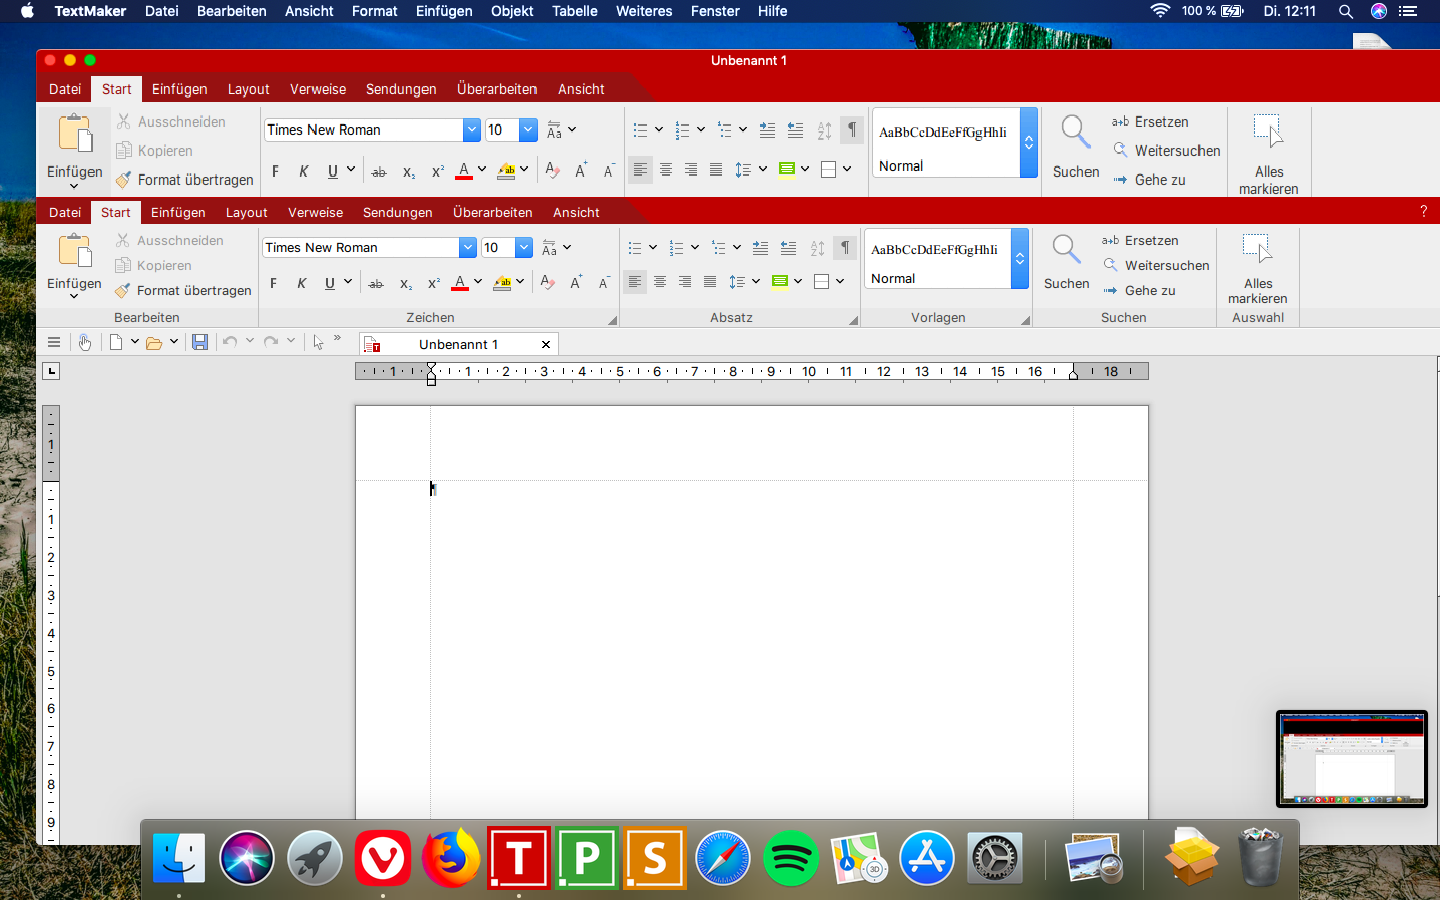This screenshot has width=1440, height=900.
Task: Switch to the Unbenannt 1 document tab
Action: [x=458, y=344]
